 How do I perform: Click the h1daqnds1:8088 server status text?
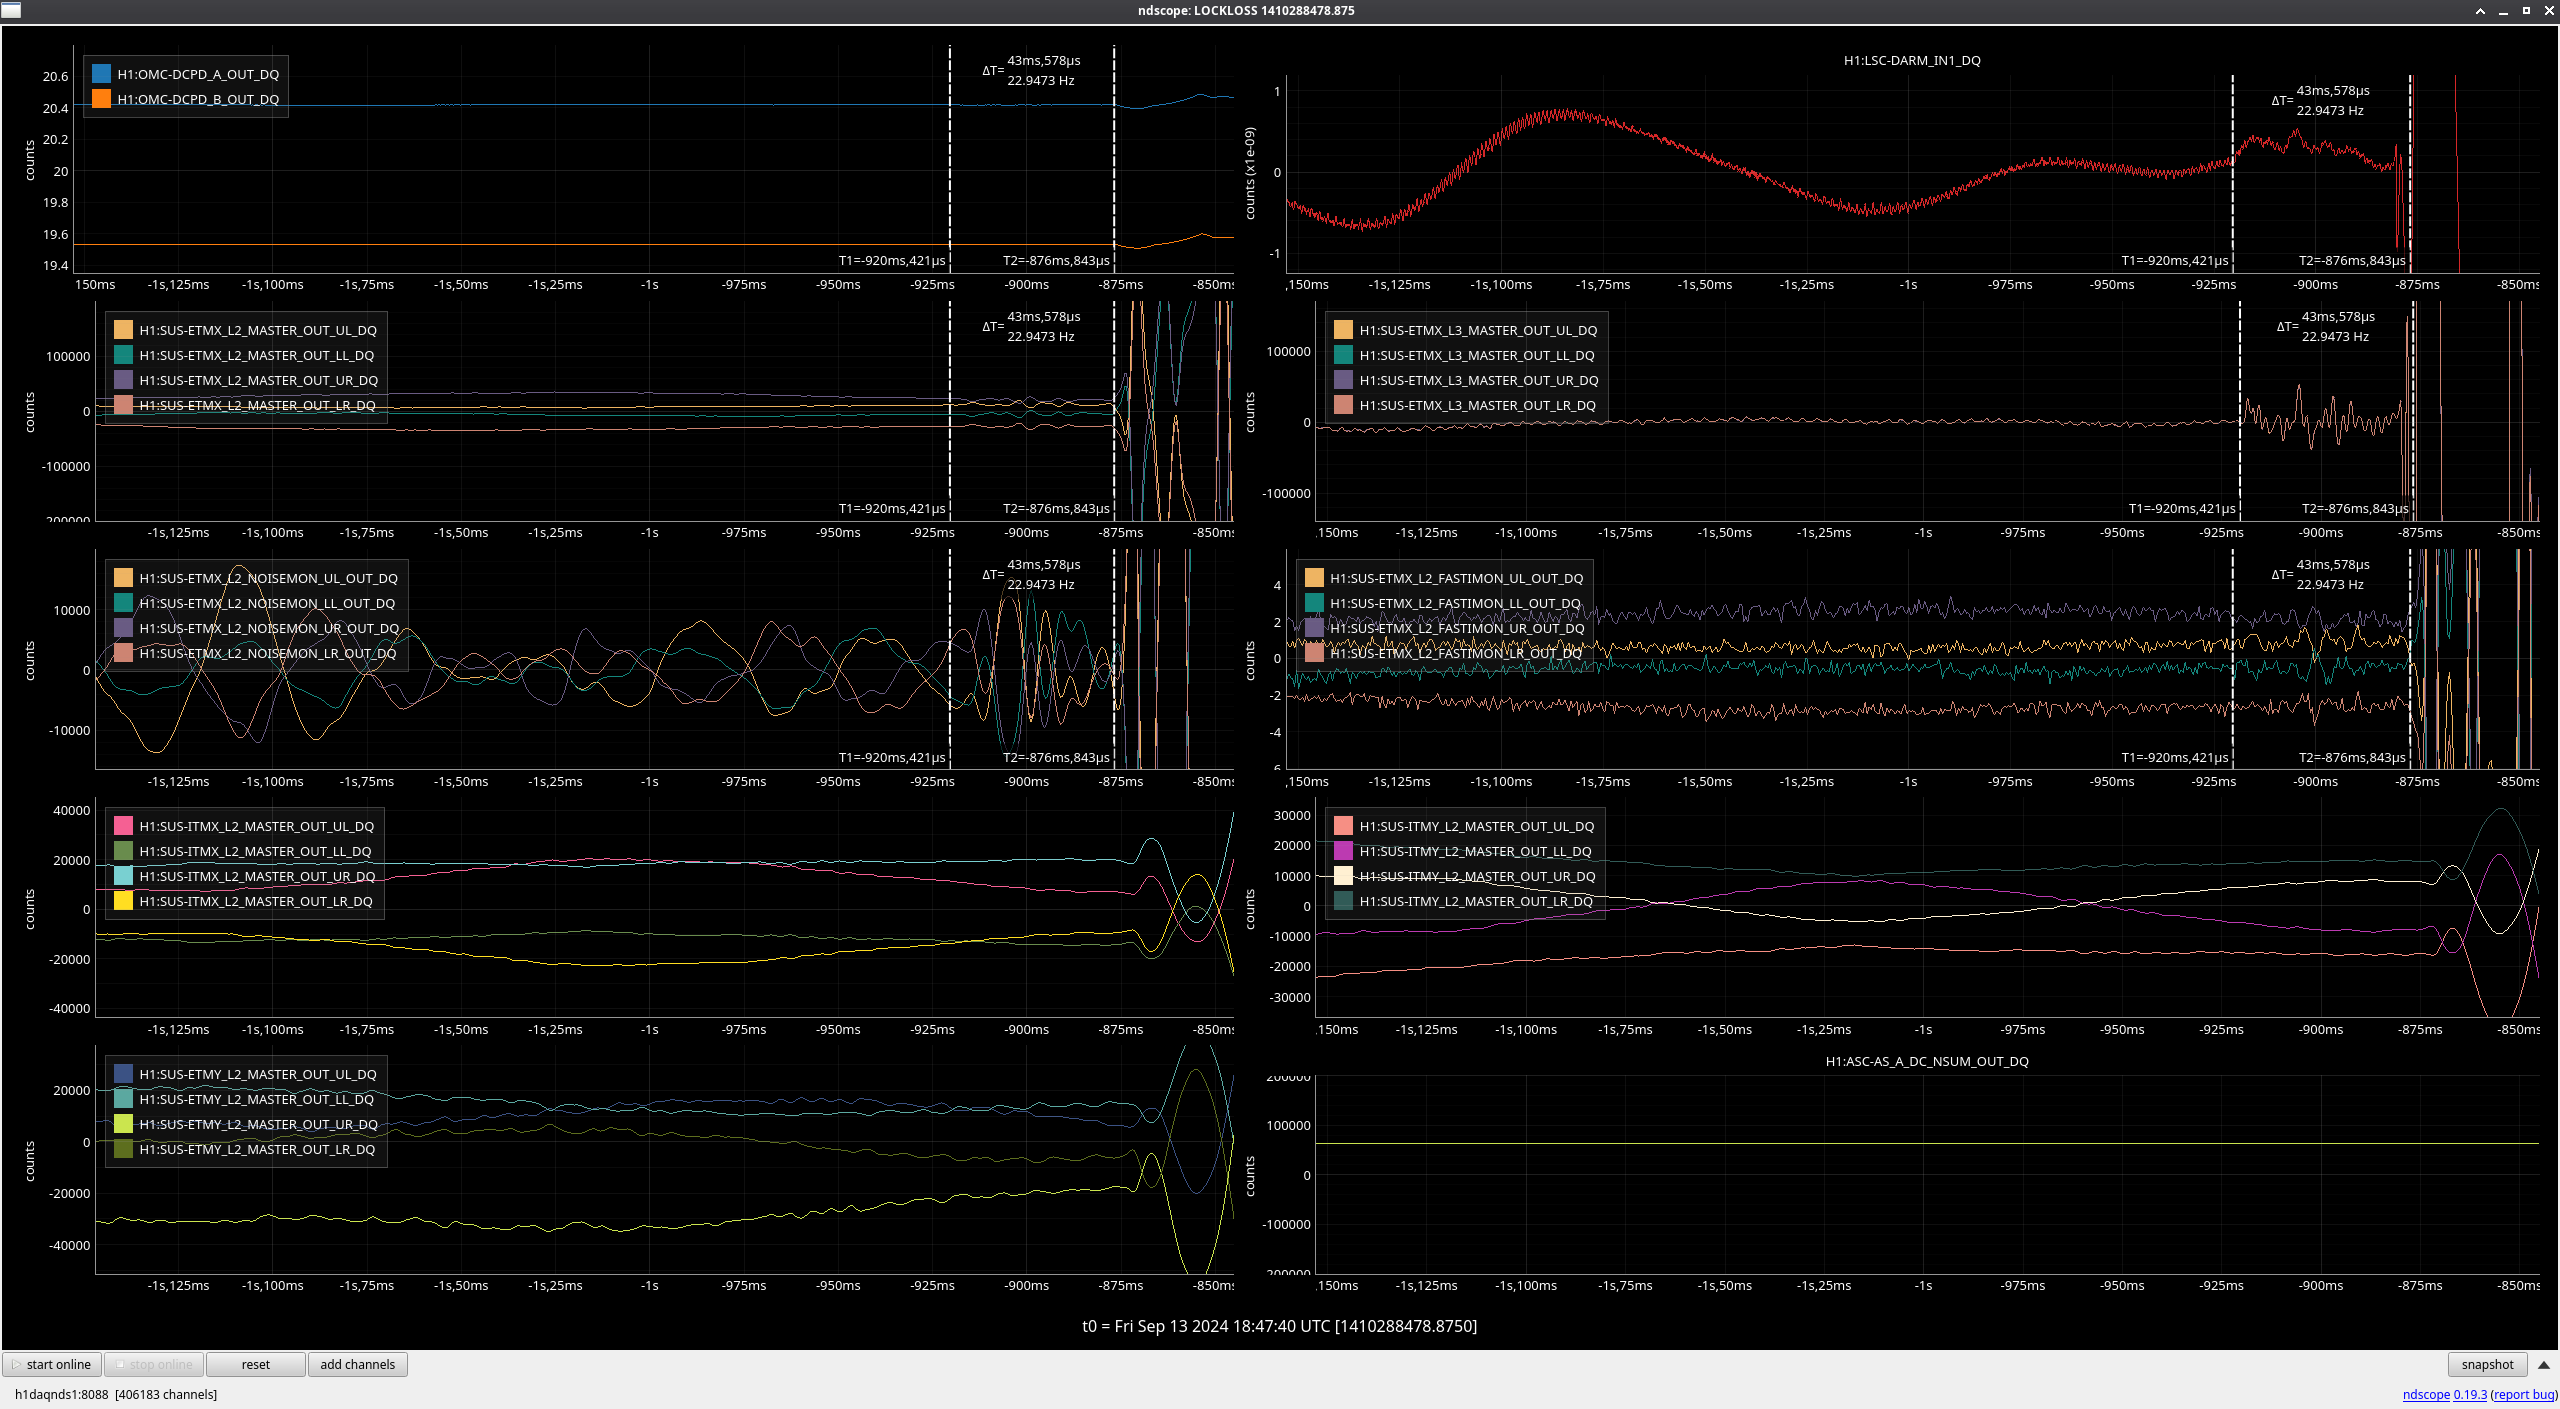click(x=116, y=1394)
